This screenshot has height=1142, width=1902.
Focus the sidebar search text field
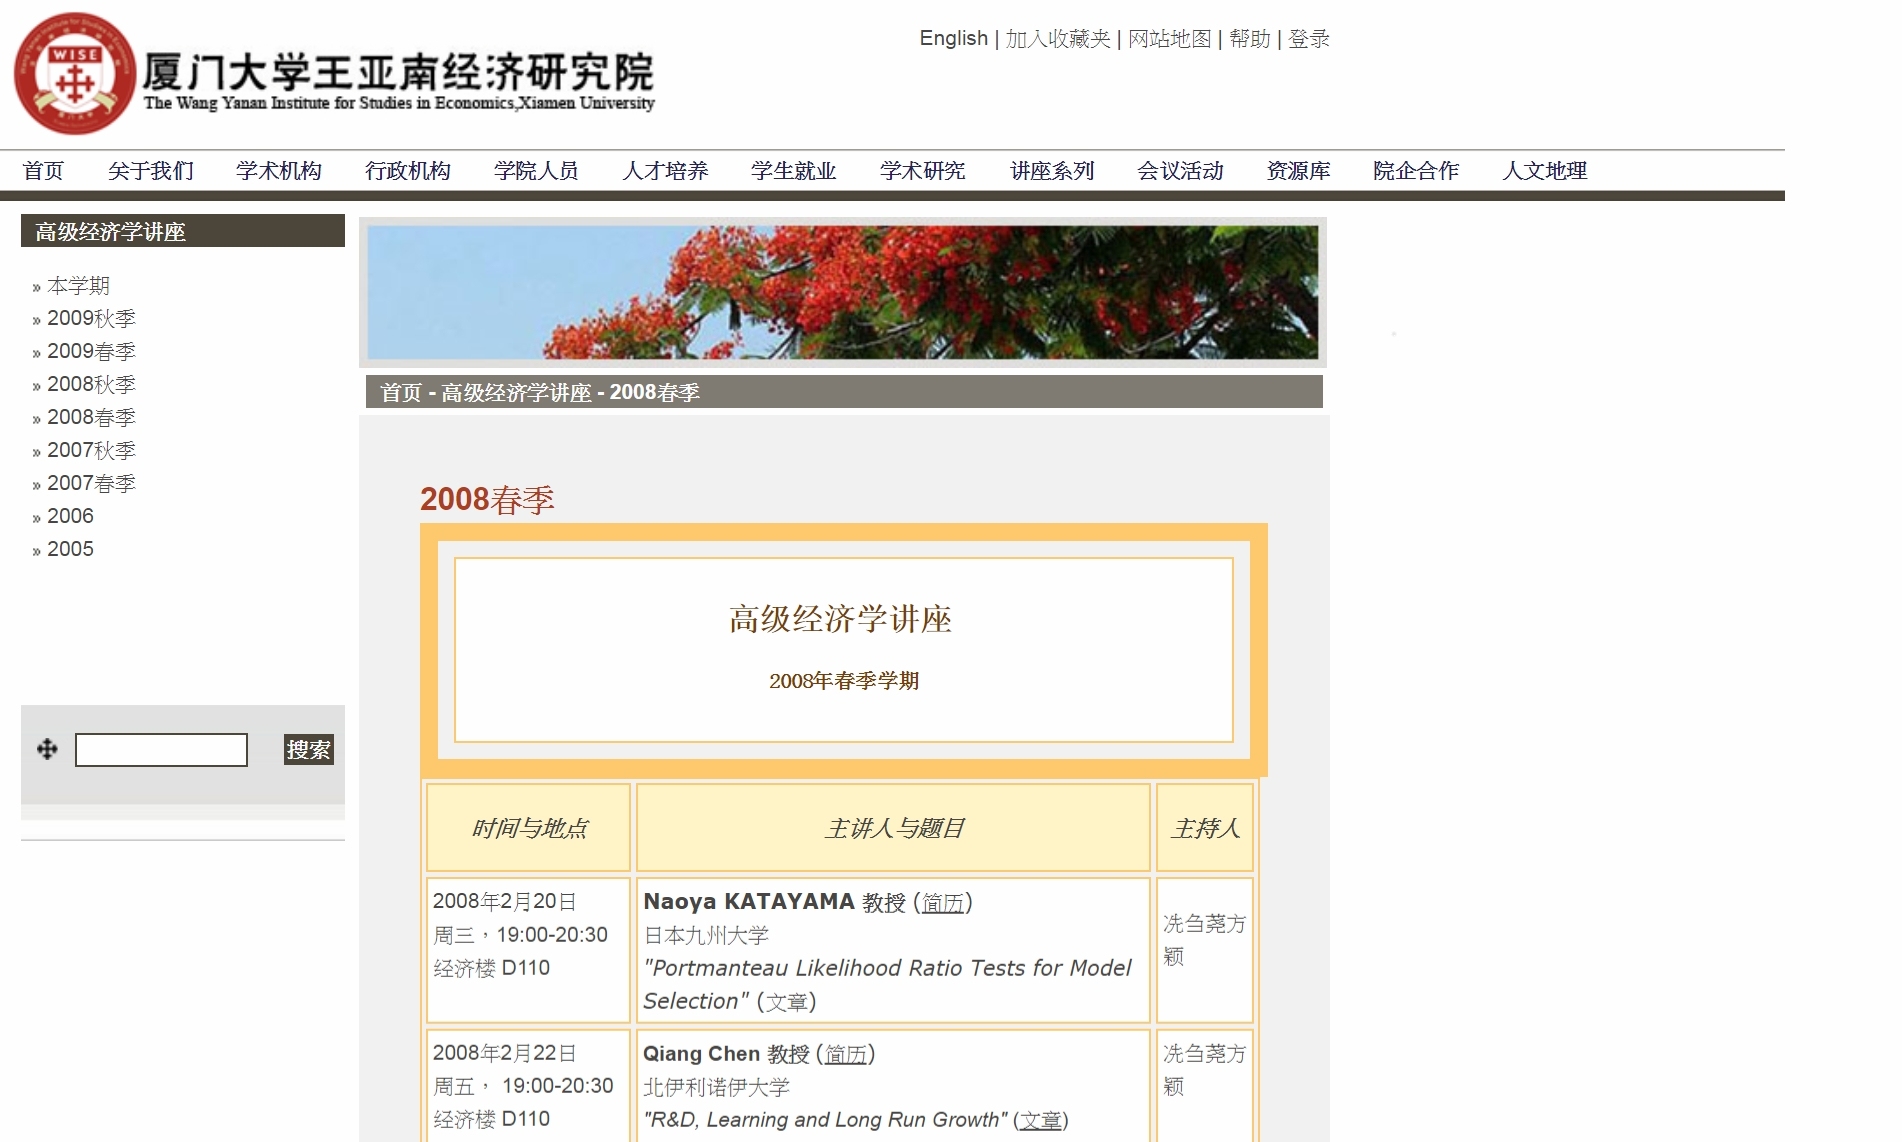tap(161, 750)
